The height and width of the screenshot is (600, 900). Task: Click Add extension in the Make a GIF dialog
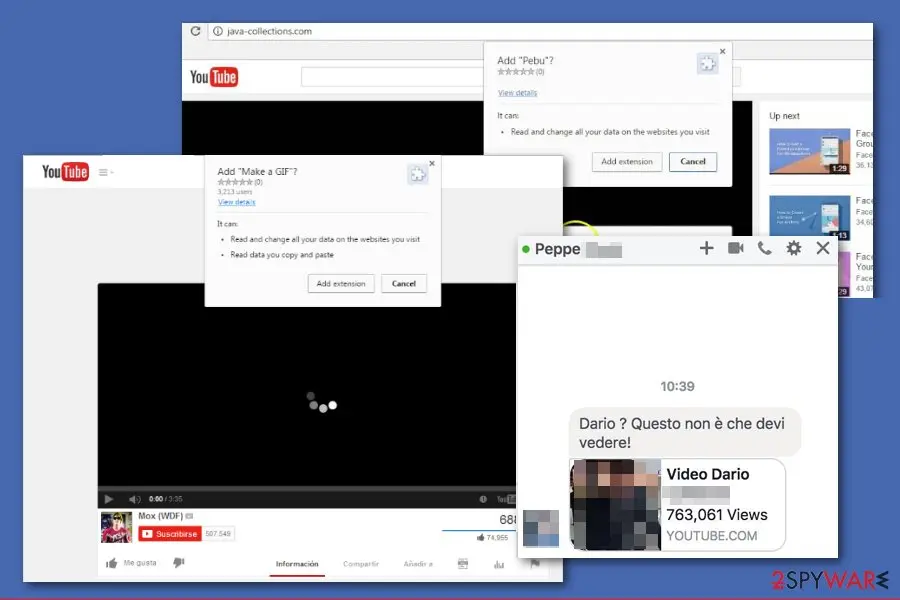[341, 284]
